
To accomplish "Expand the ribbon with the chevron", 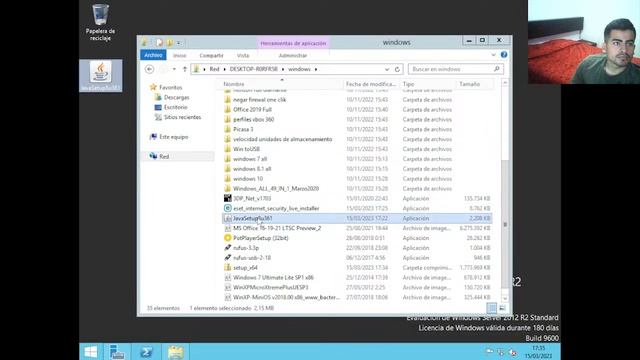I will [493, 55].
